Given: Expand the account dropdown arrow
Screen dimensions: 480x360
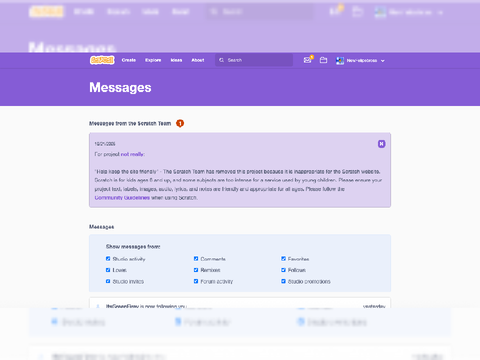Looking at the screenshot, I should pyautogui.click(x=383, y=61).
